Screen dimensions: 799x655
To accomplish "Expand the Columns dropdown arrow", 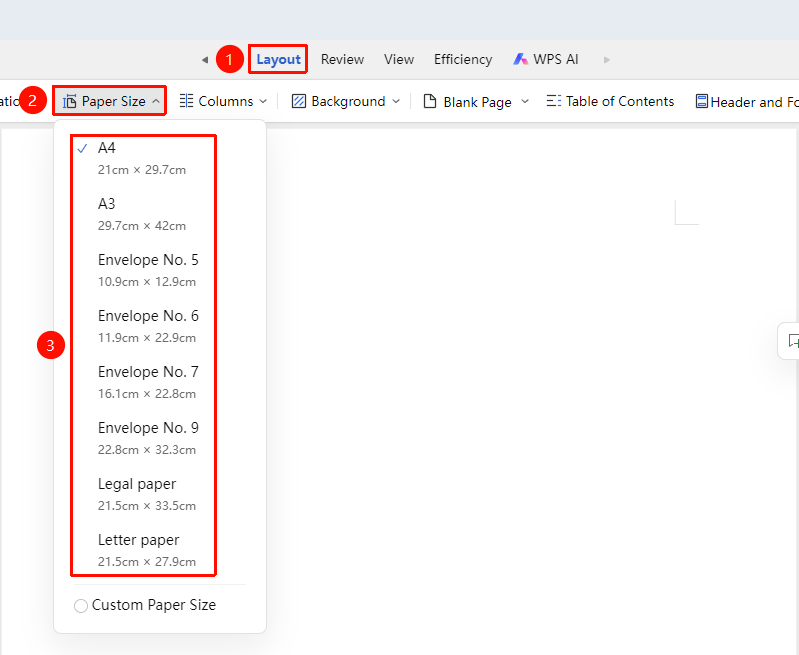I will tap(263, 101).
